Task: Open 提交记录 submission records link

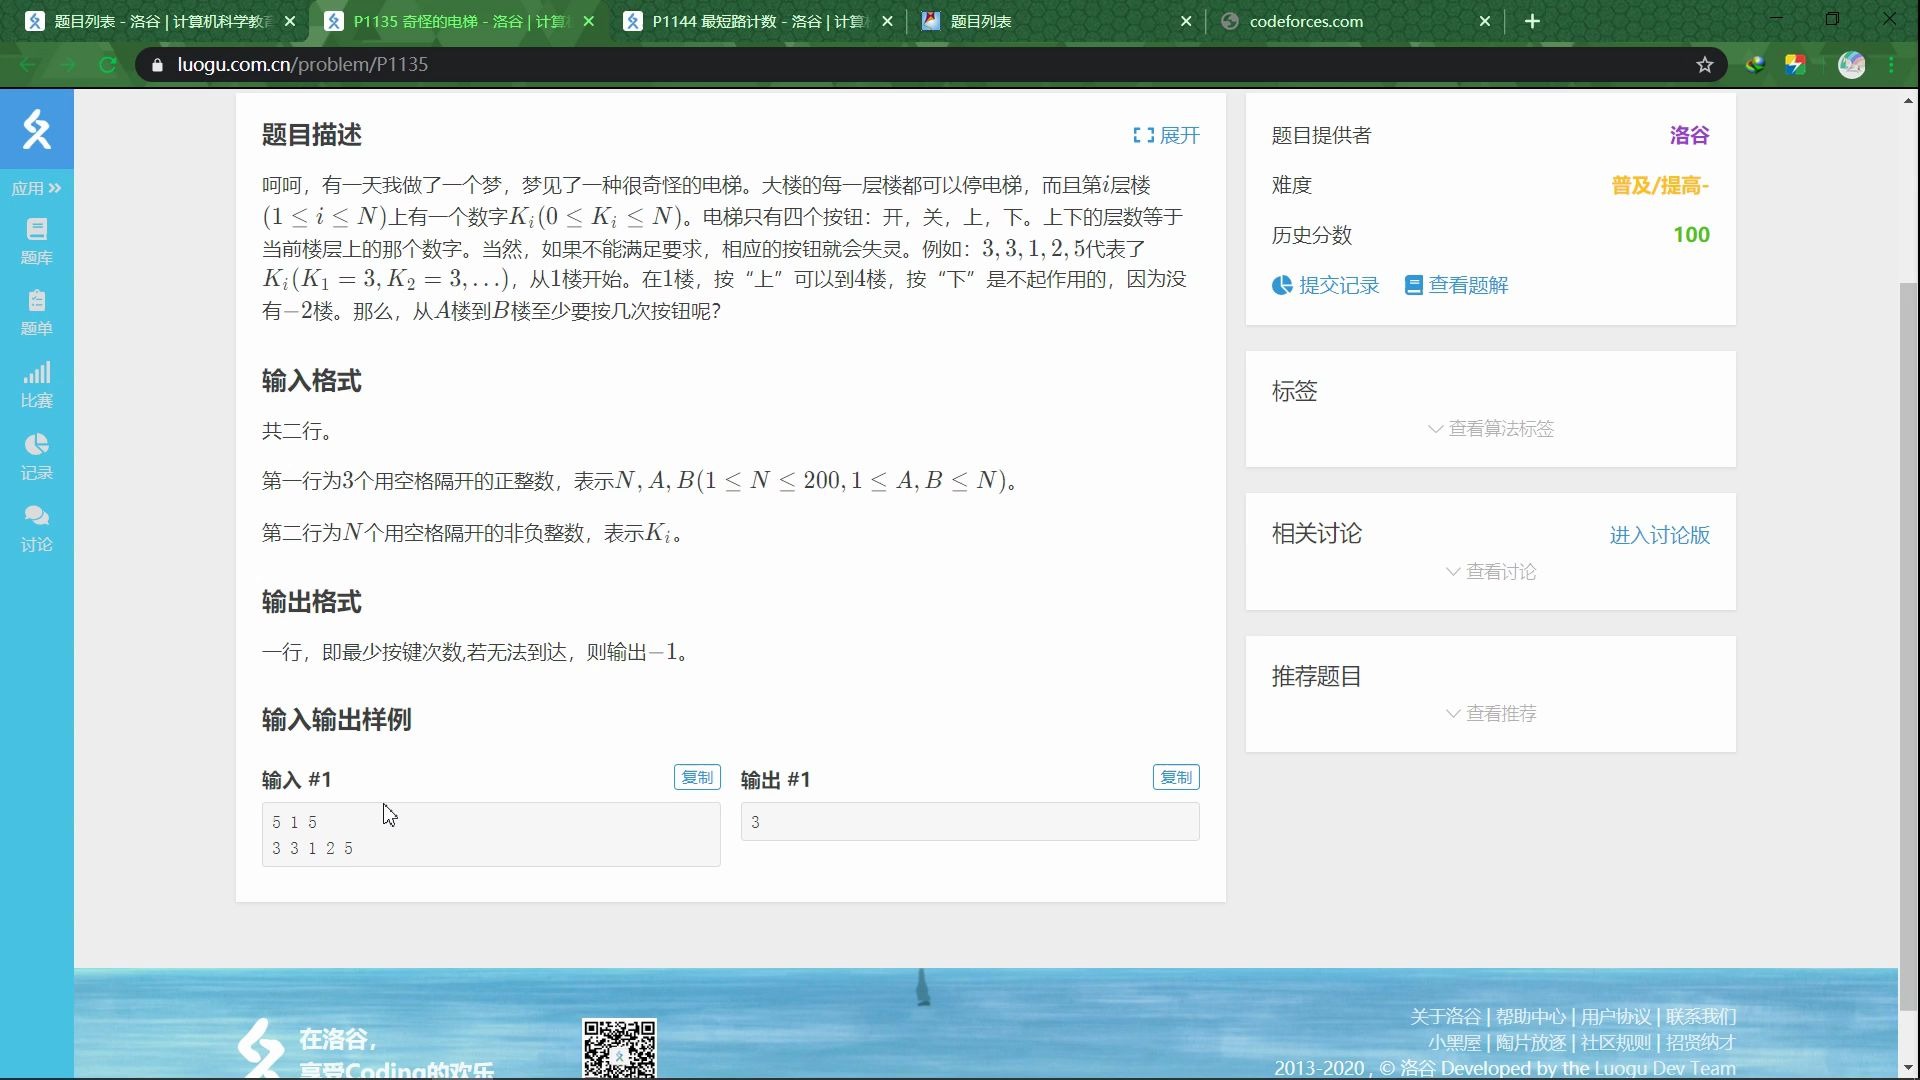Action: coord(1326,285)
